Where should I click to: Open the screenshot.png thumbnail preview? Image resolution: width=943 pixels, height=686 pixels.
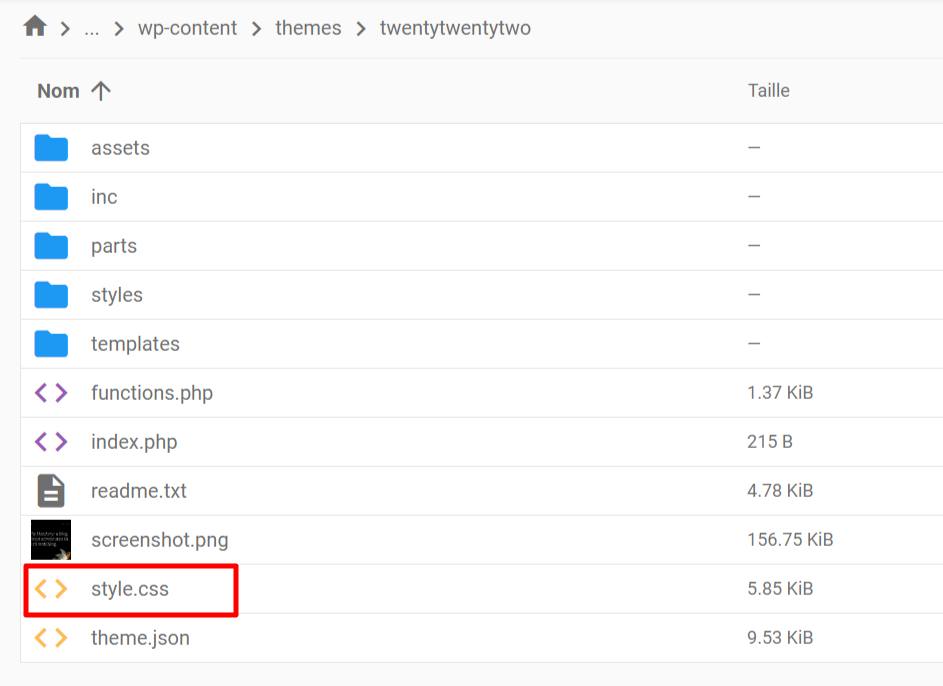point(51,540)
